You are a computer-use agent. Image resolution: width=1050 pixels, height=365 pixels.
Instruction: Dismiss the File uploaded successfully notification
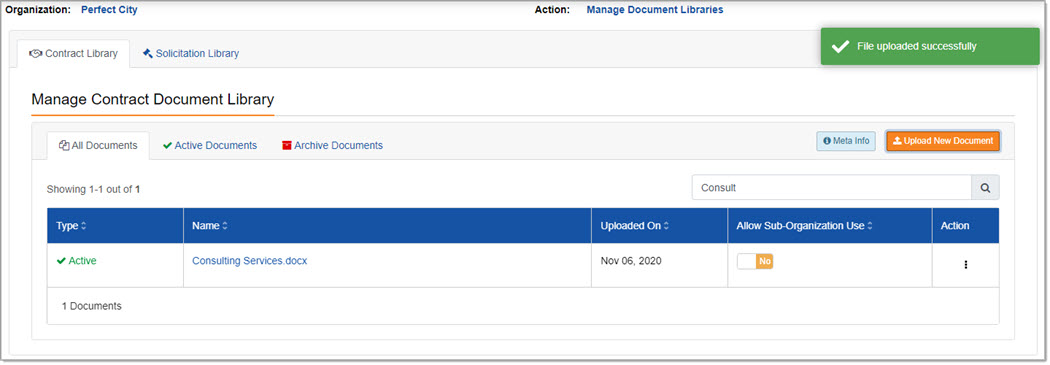[x=930, y=46]
